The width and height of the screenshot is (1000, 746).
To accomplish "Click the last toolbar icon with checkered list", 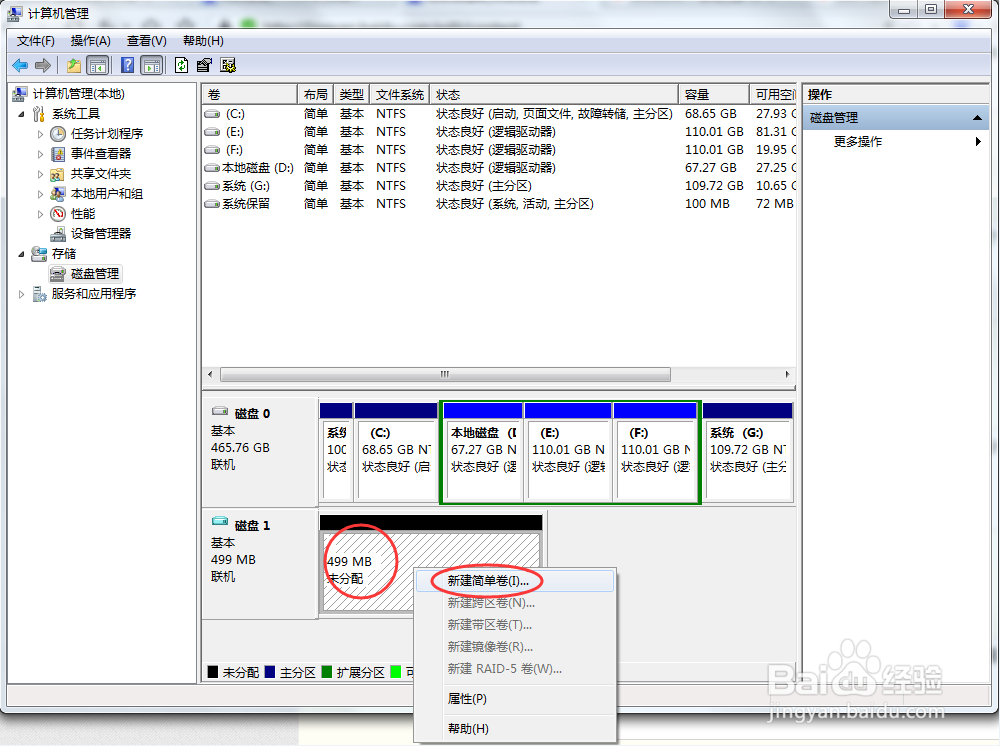I will coord(228,65).
